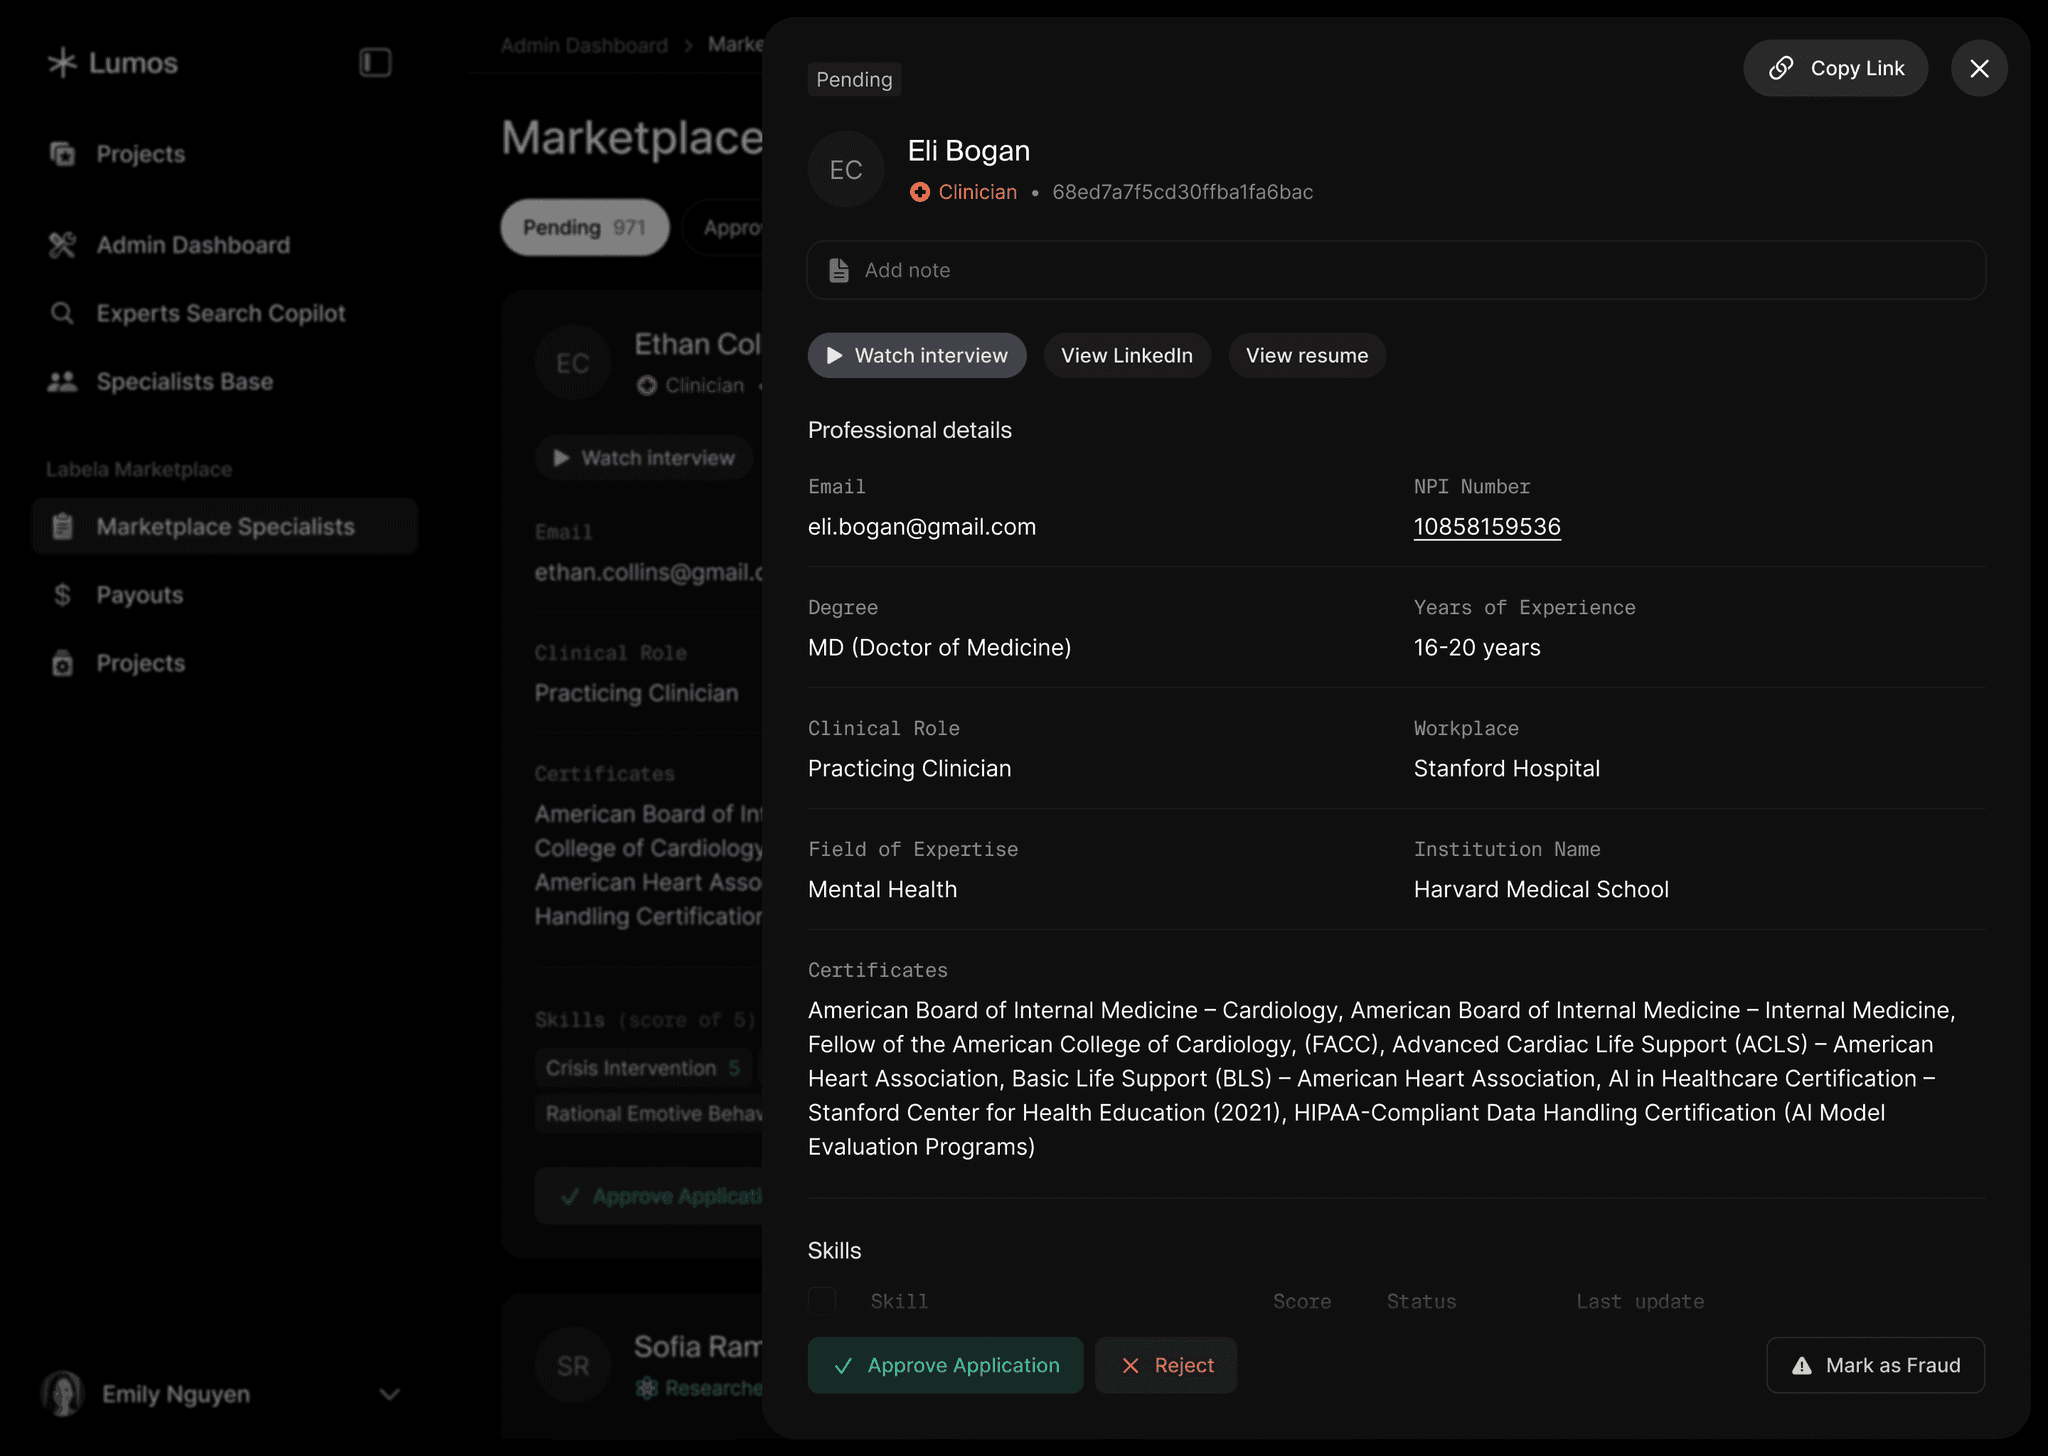The width and height of the screenshot is (2048, 1456).
Task: Click the chain link icon in Copy Link
Action: pyautogui.click(x=1781, y=68)
